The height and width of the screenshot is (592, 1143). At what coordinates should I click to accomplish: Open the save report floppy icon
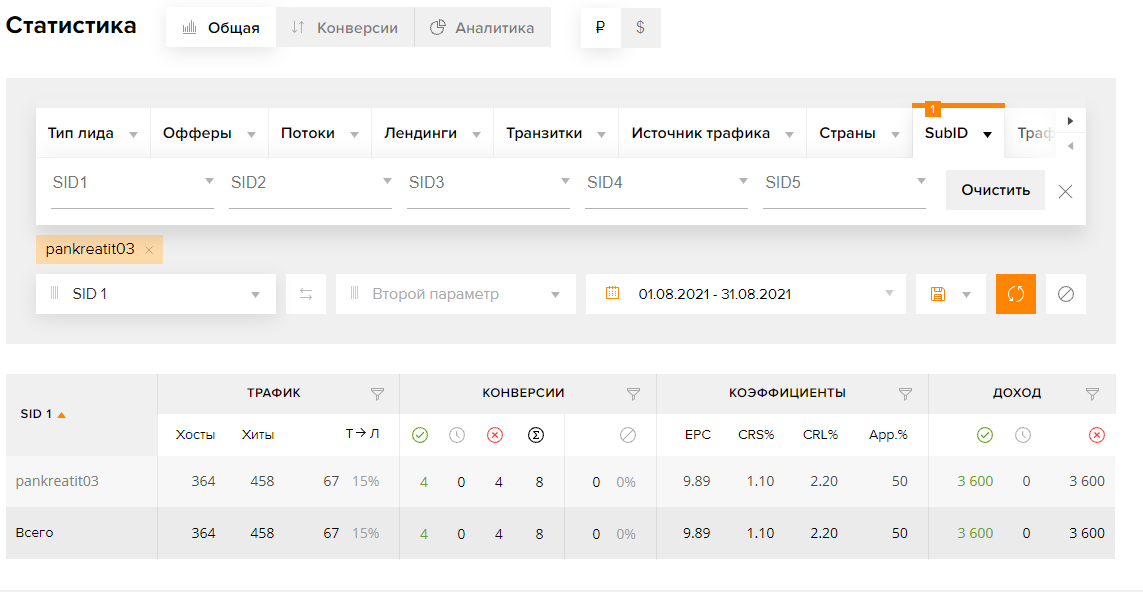[x=938, y=294]
